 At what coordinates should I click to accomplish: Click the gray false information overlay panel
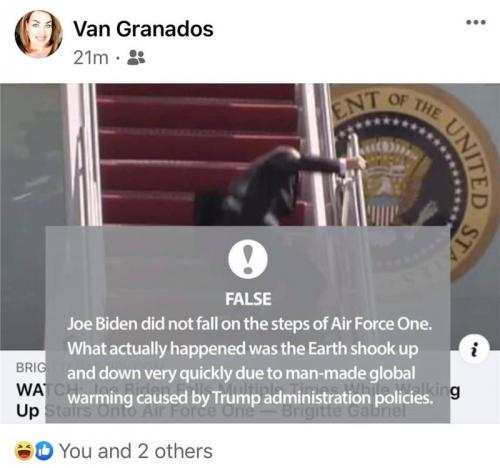coord(248,324)
